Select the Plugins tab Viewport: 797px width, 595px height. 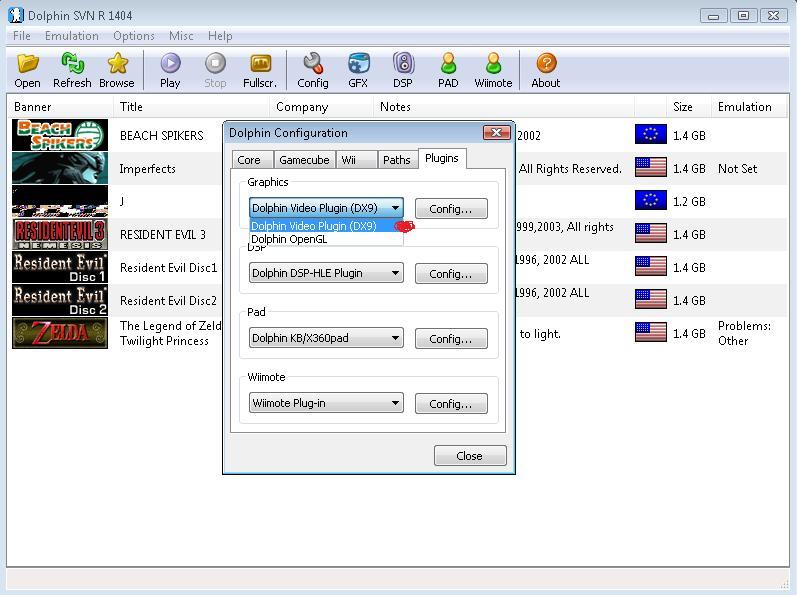click(x=442, y=158)
